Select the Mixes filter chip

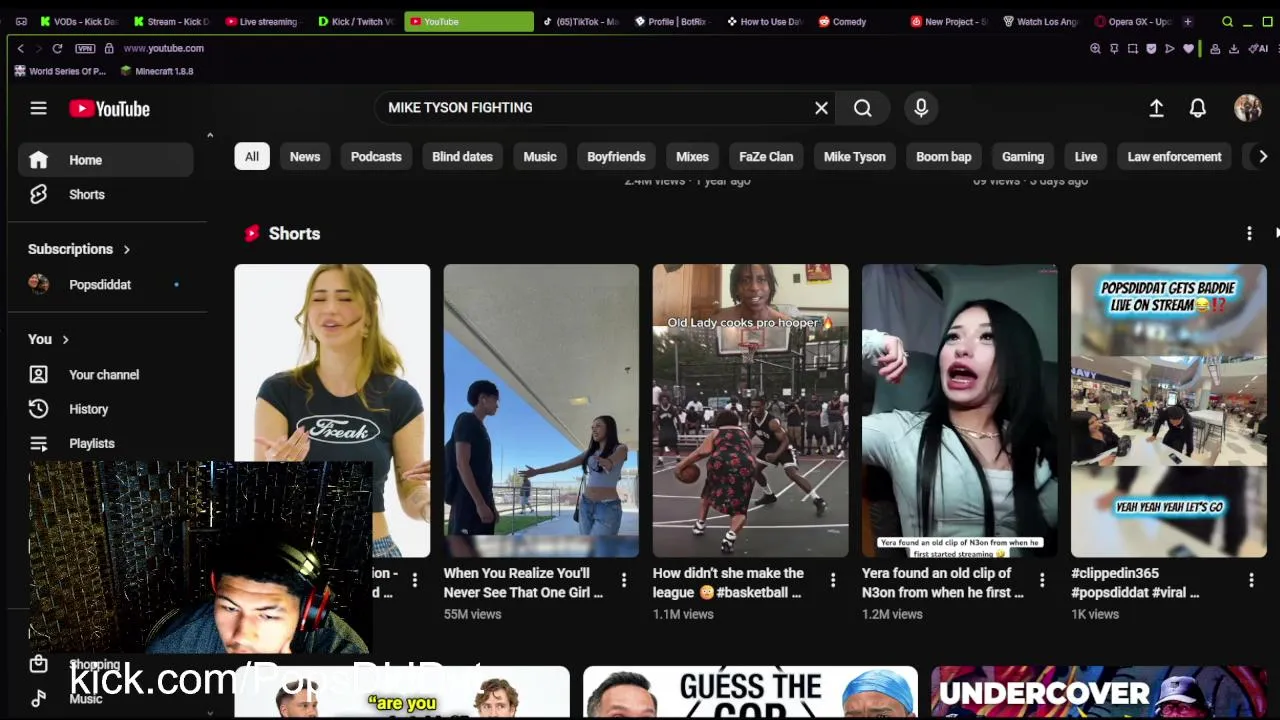(x=692, y=156)
